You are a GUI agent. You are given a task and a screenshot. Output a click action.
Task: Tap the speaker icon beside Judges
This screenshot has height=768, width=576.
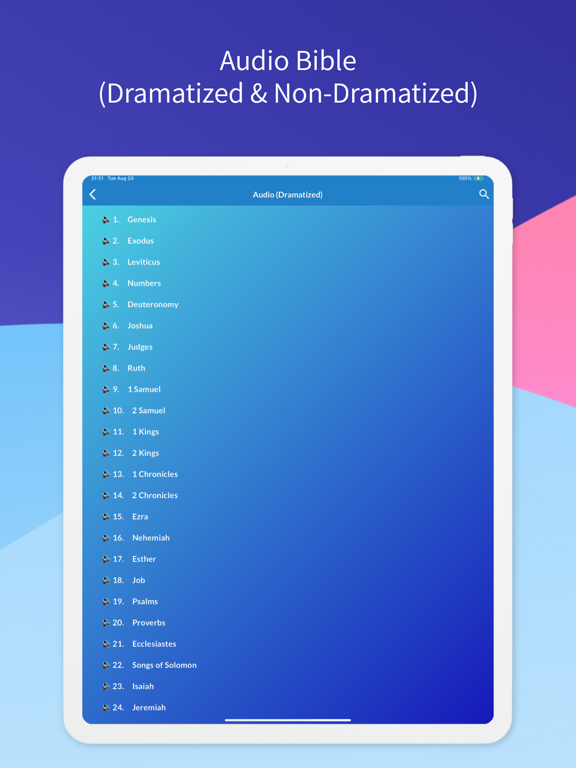pos(105,347)
